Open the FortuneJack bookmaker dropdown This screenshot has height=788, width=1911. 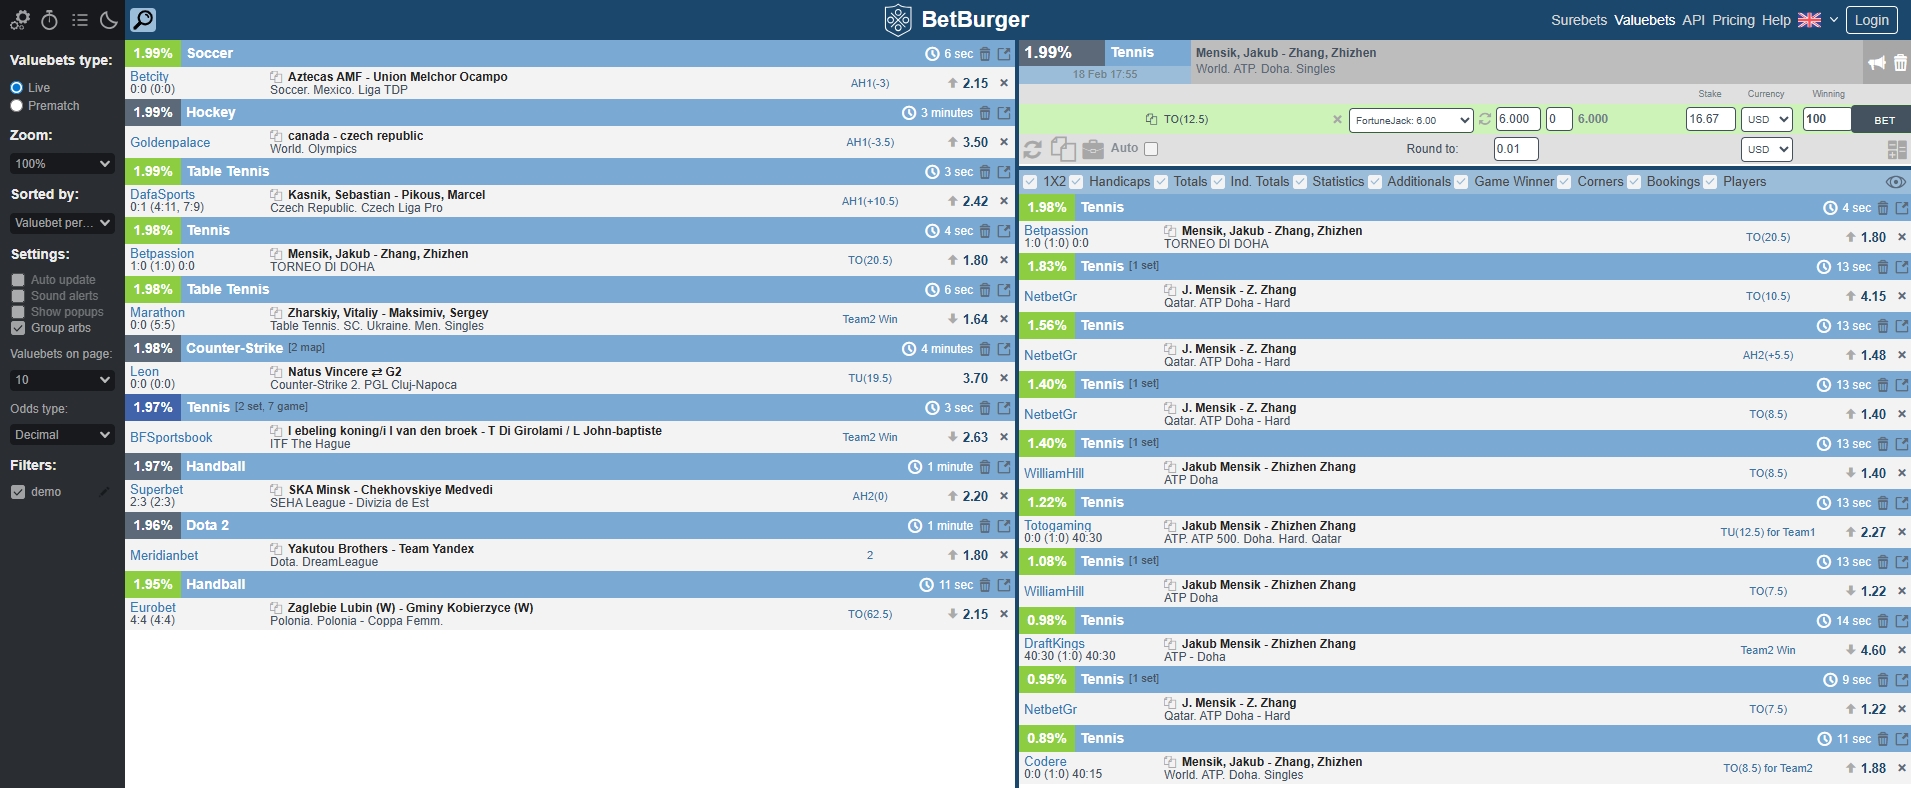click(x=1411, y=120)
